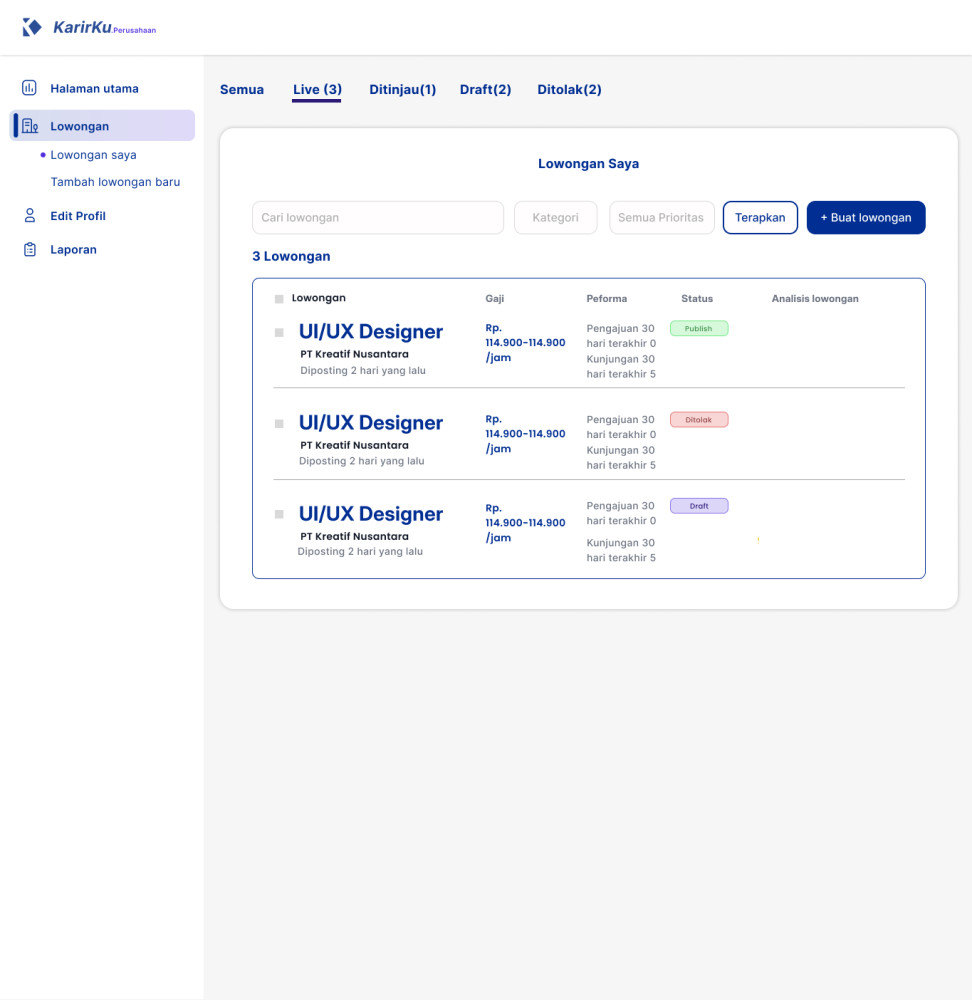Click the Halaman utama chart icon
The width and height of the screenshot is (972, 1000).
point(30,88)
